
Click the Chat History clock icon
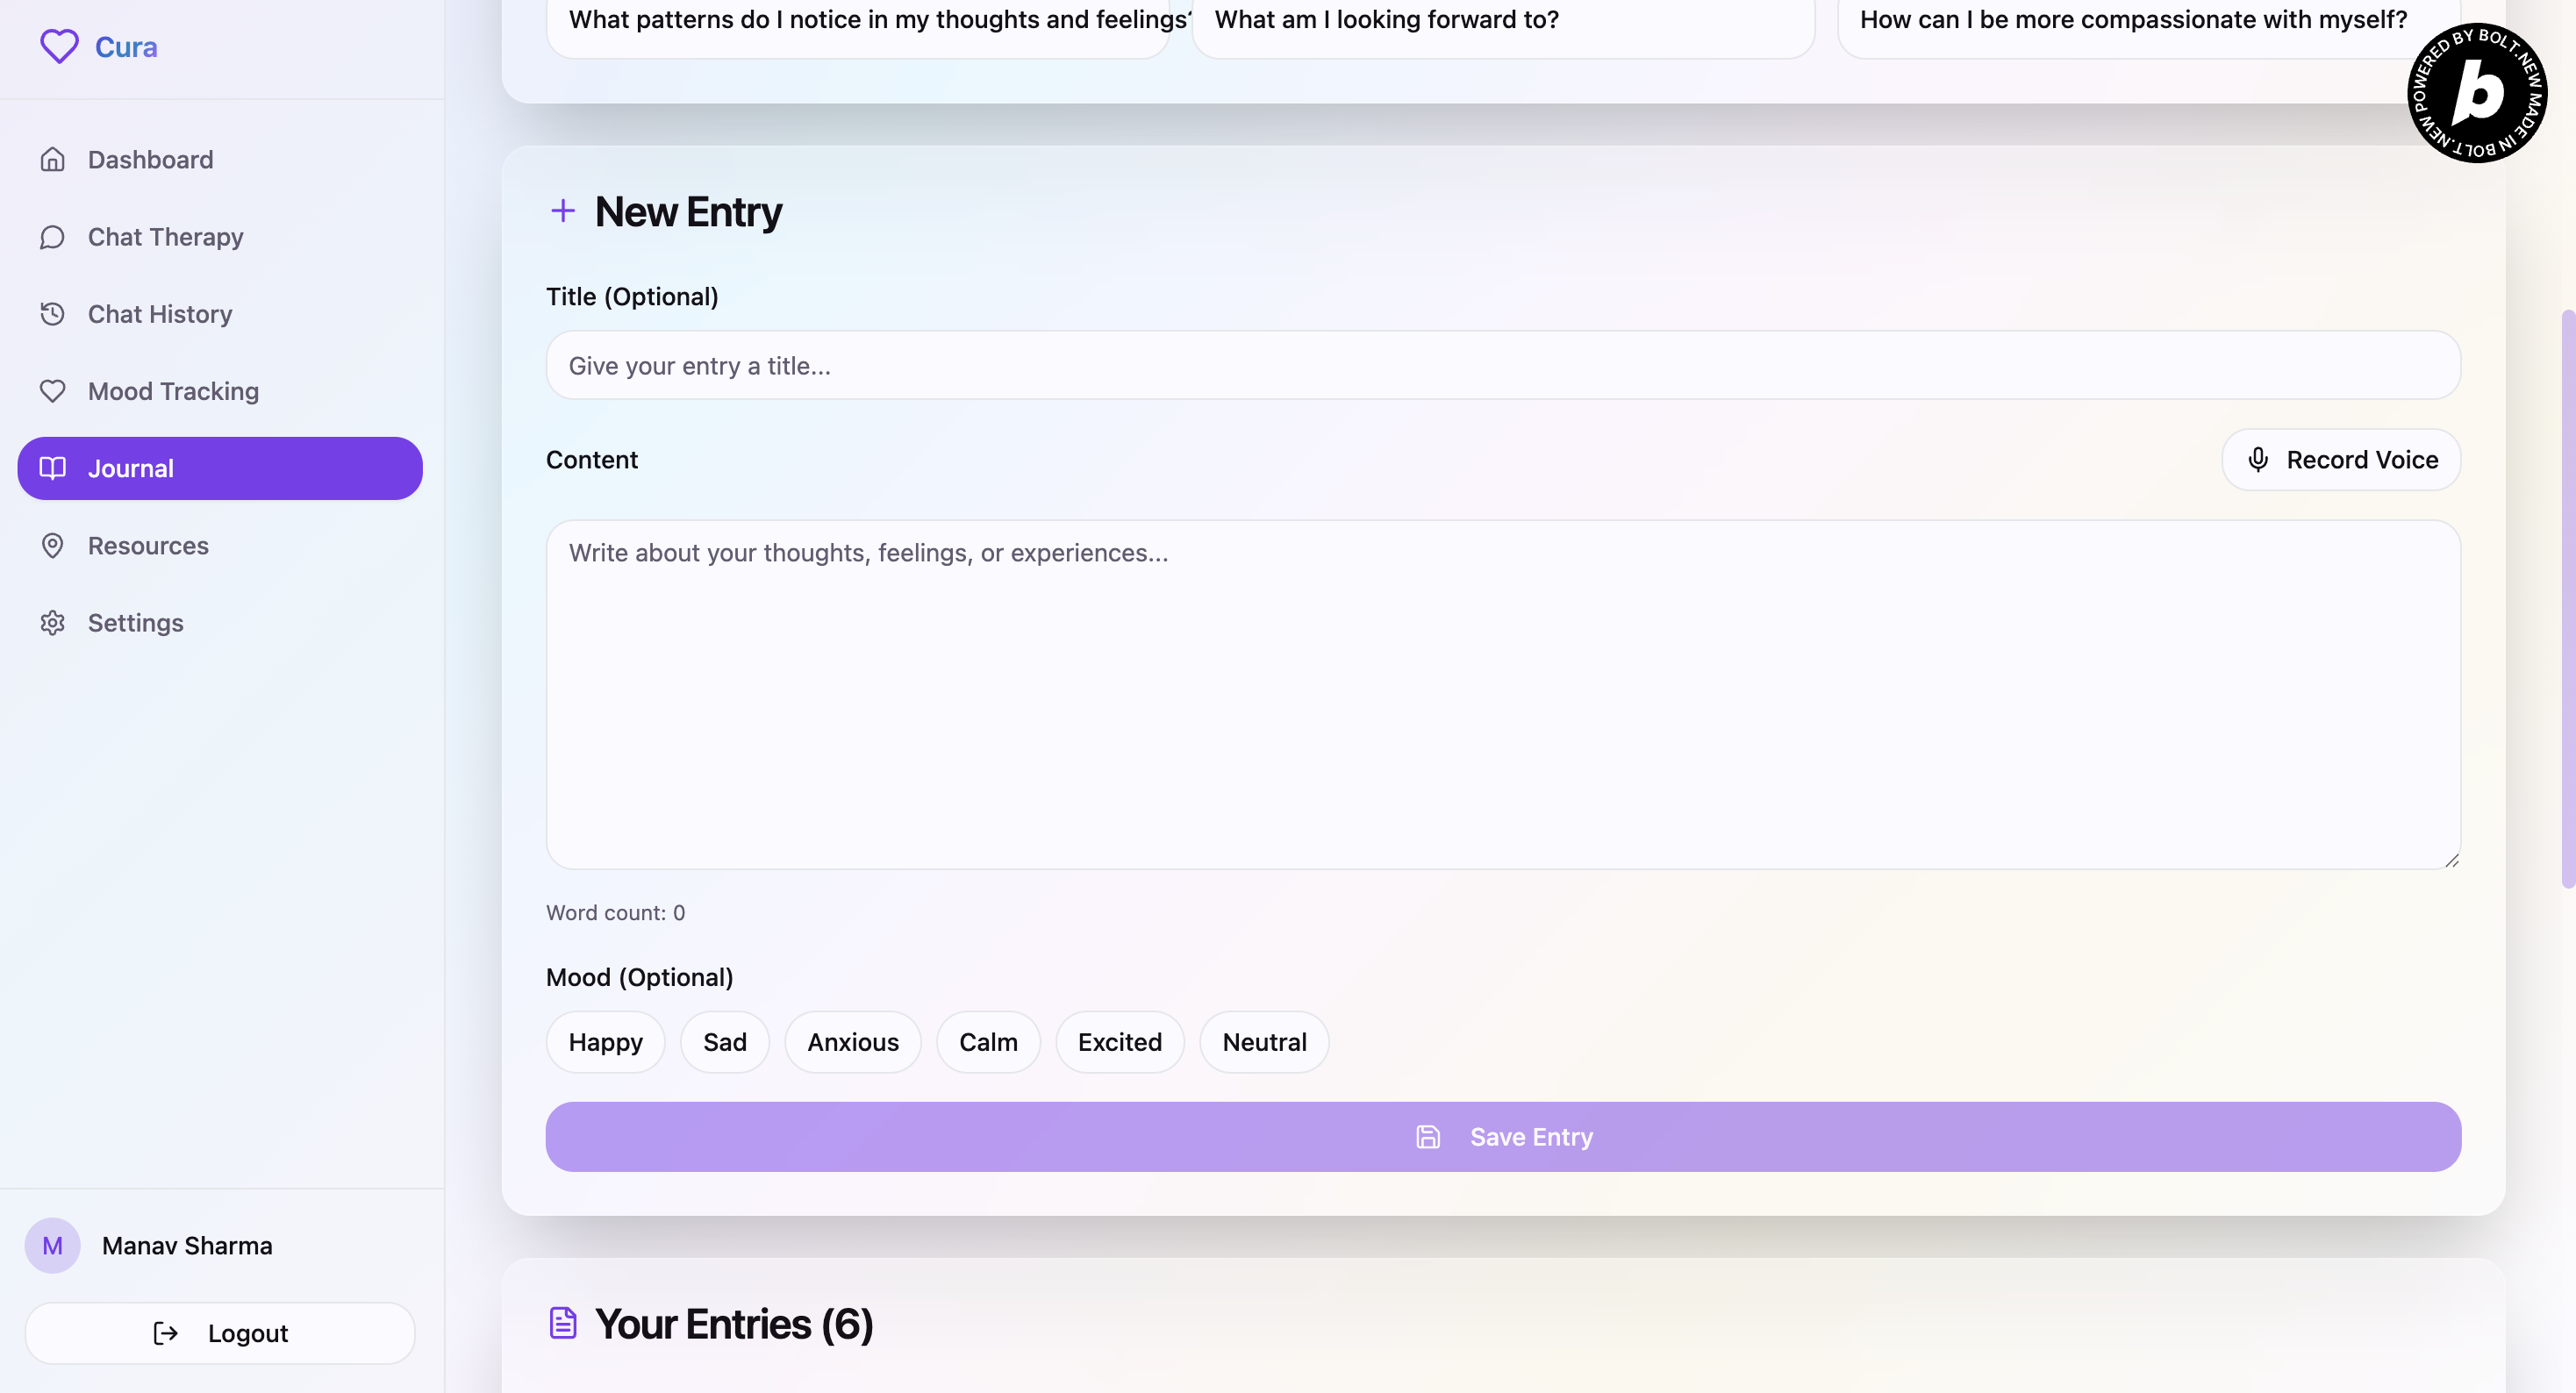pos(52,314)
